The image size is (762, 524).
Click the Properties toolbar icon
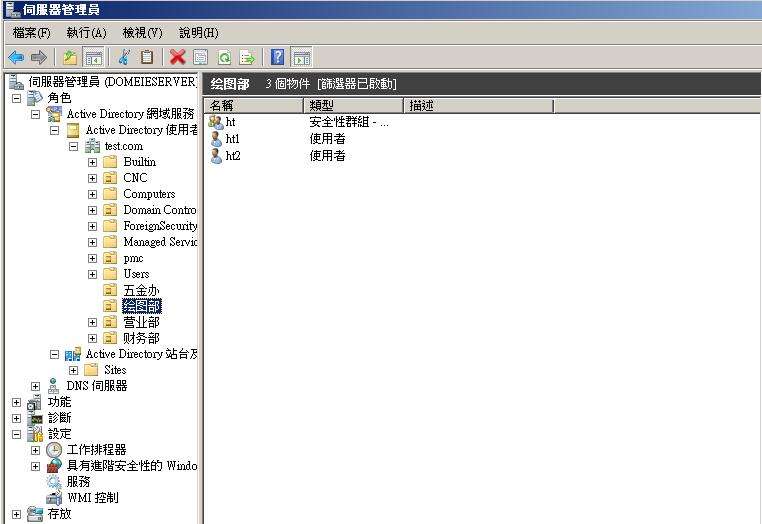point(200,57)
